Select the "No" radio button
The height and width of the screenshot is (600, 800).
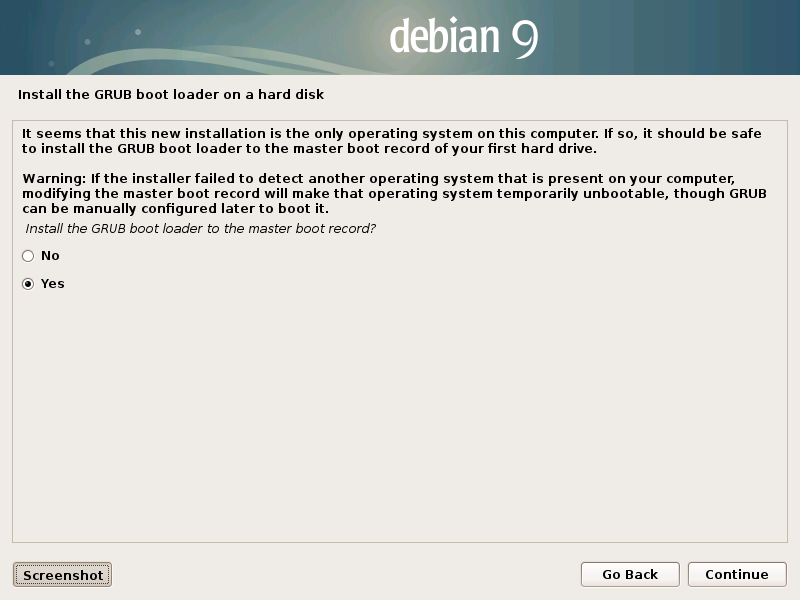(28, 256)
